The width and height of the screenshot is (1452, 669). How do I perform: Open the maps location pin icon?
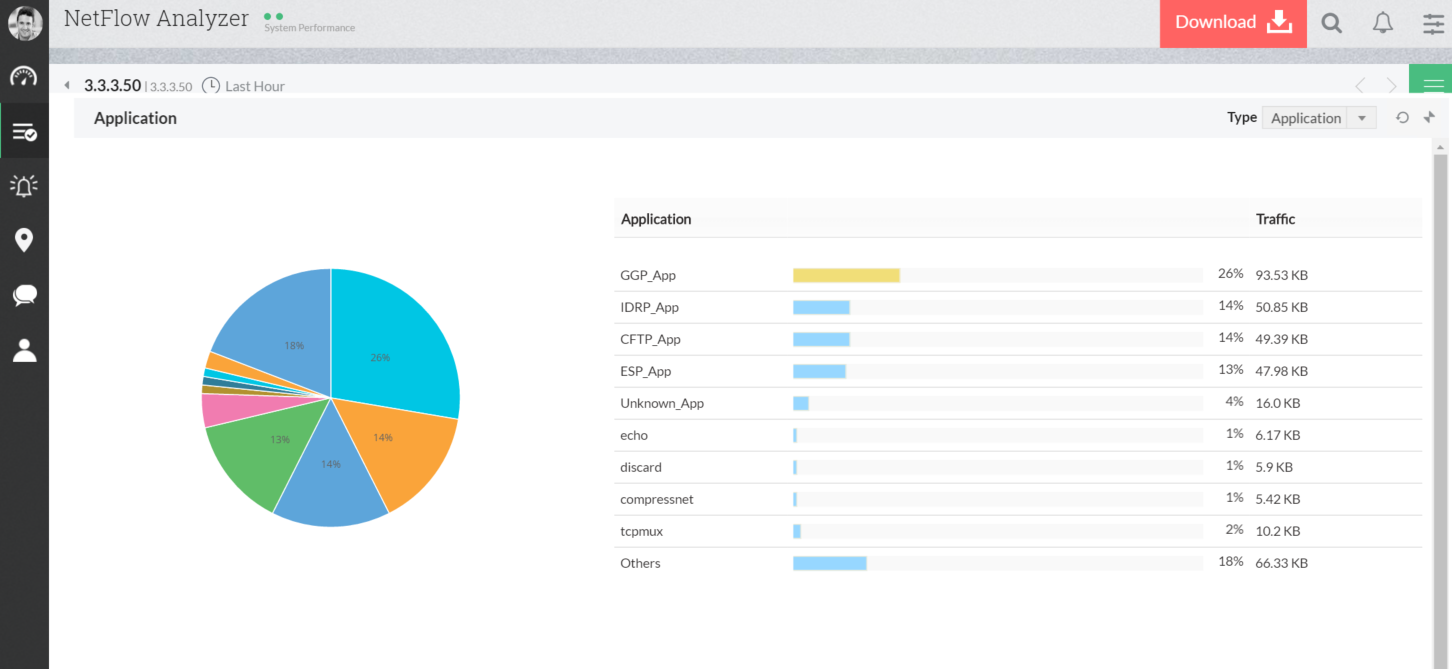[x=24, y=240]
